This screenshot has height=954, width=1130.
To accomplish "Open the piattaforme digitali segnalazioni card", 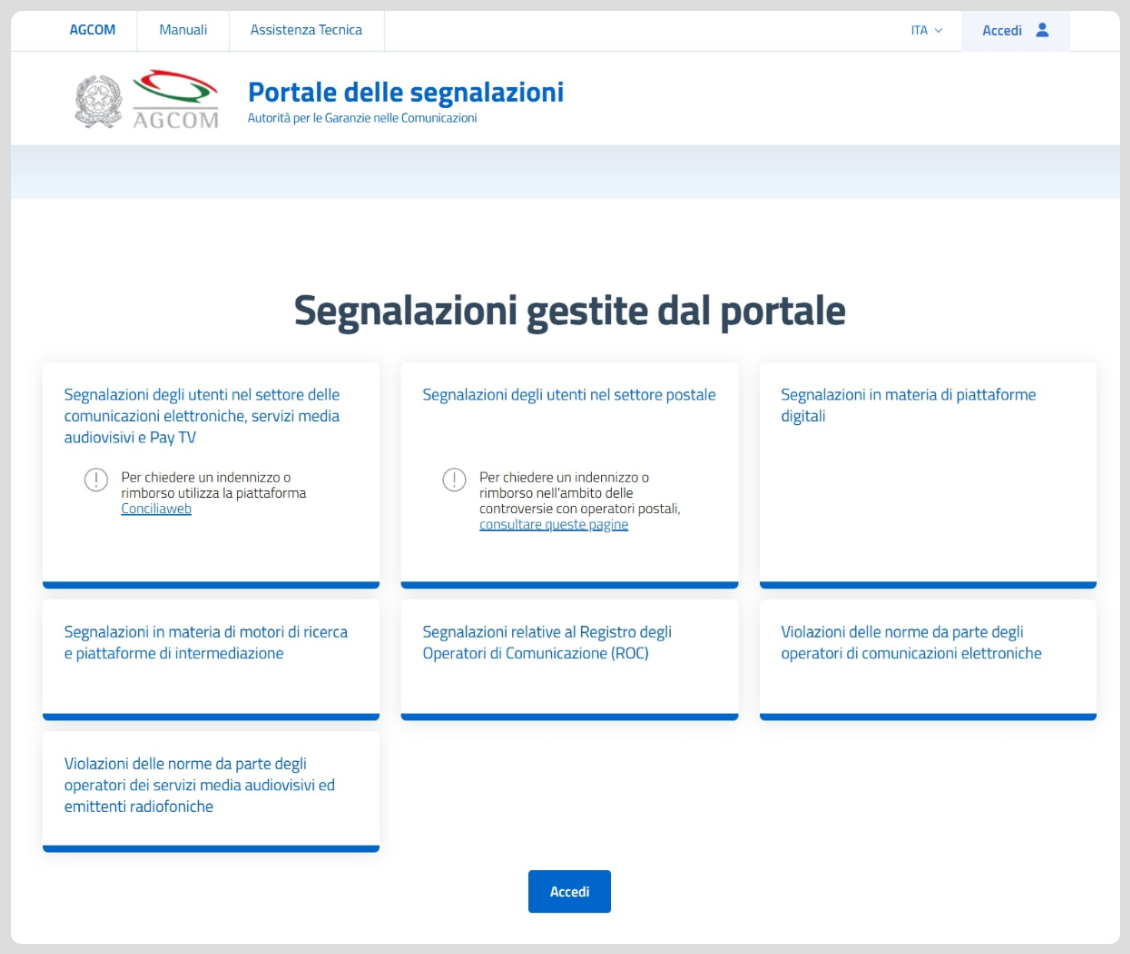I will click(x=928, y=472).
